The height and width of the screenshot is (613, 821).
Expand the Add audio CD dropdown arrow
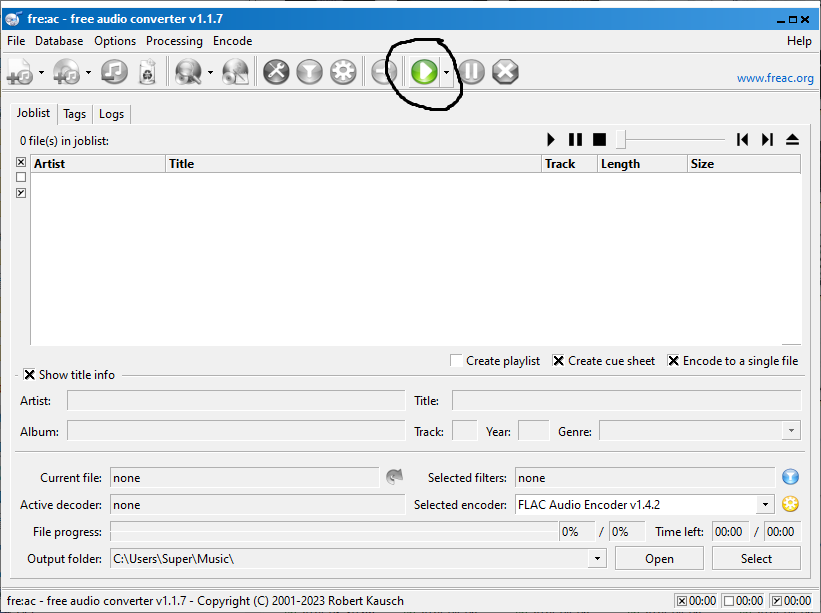point(88,72)
